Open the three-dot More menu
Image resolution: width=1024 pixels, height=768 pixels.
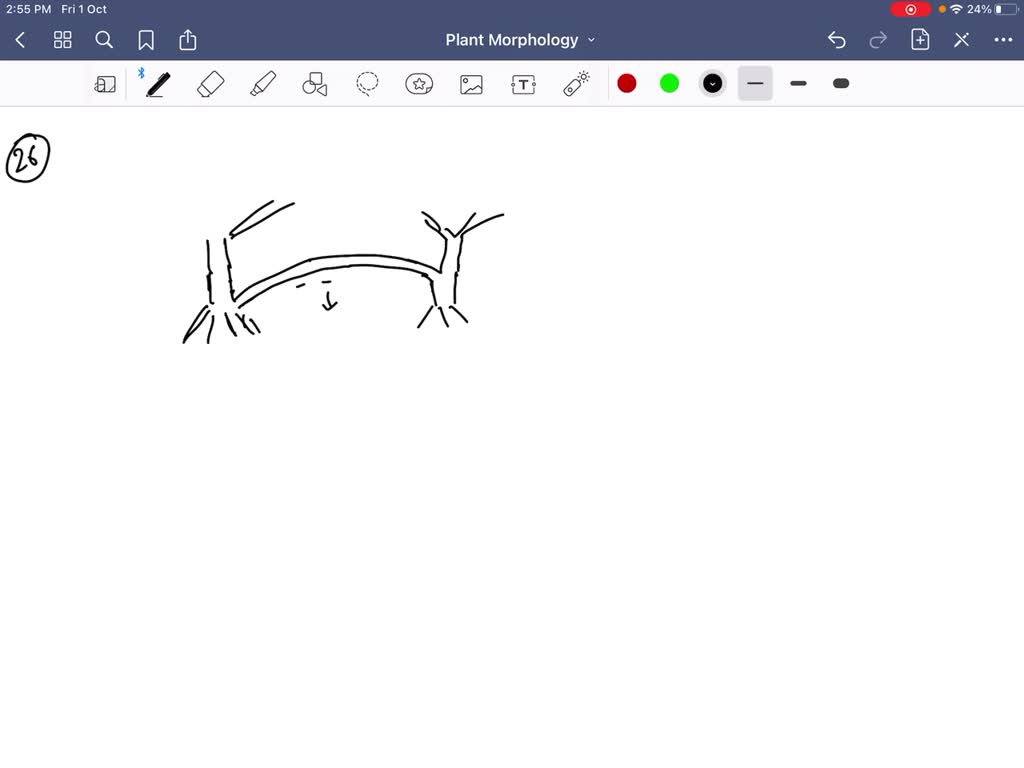[1003, 40]
